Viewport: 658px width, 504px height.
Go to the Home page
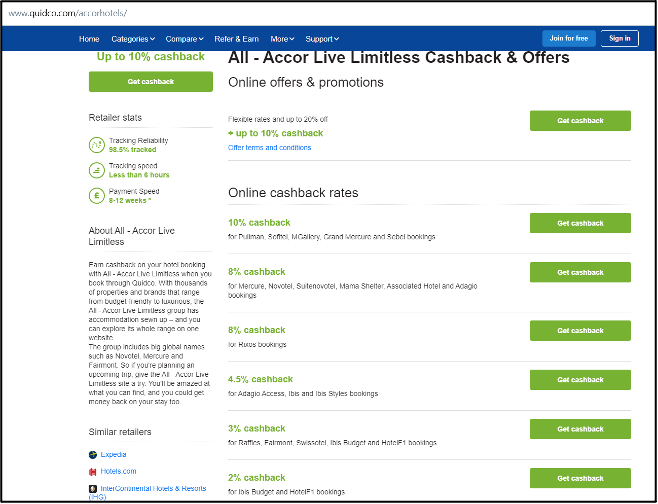[89, 39]
